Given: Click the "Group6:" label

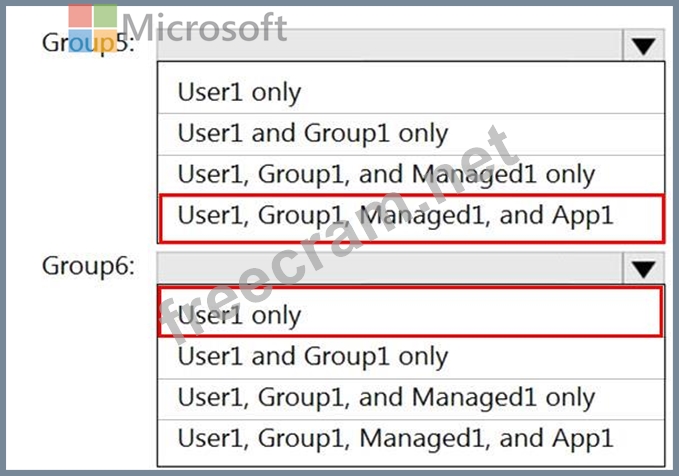Looking at the screenshot, I should (88, 267).
